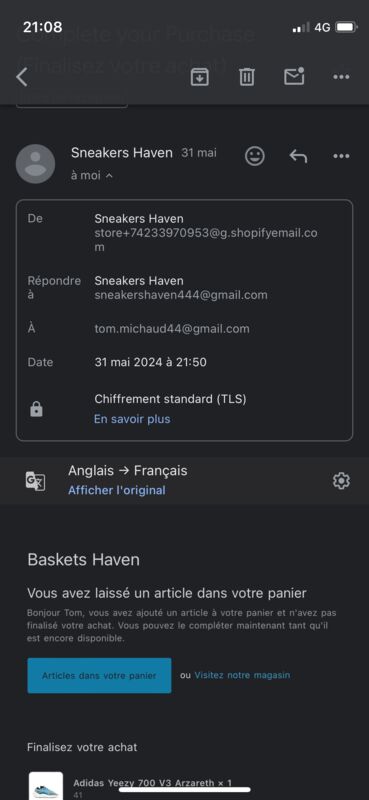Add an emoji reaction to the message
Viewport: 369px width, 800px height.
click(x=255, y=156)
